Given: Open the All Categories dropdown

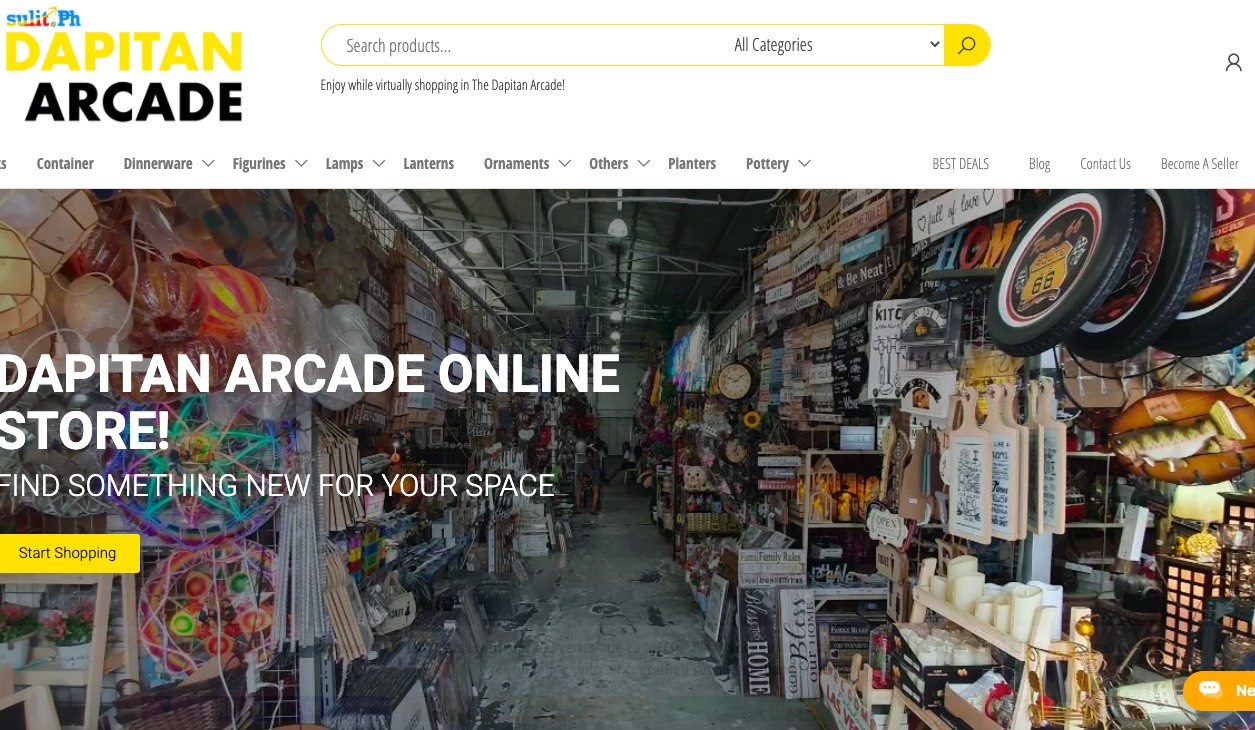Looking at the screenshot, I should 836,45.
